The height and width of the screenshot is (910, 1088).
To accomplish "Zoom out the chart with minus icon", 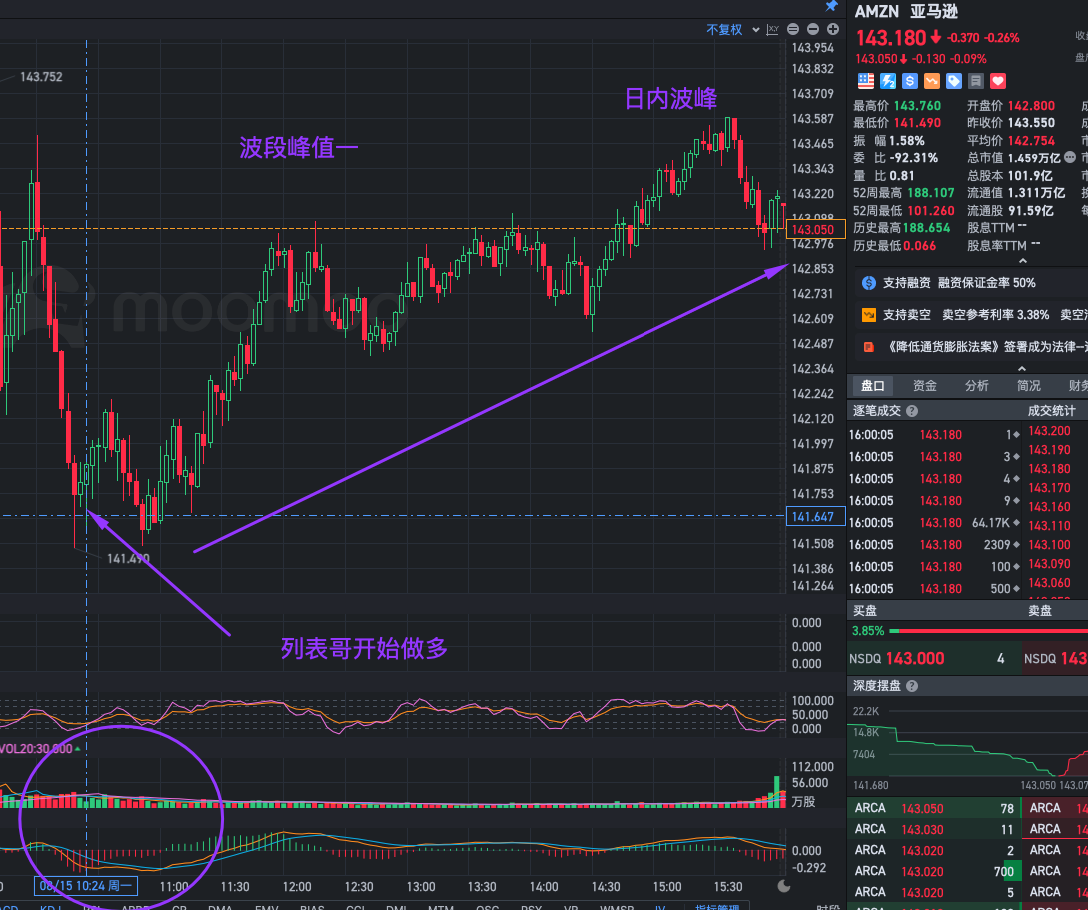I will click(x=813, y=29).
